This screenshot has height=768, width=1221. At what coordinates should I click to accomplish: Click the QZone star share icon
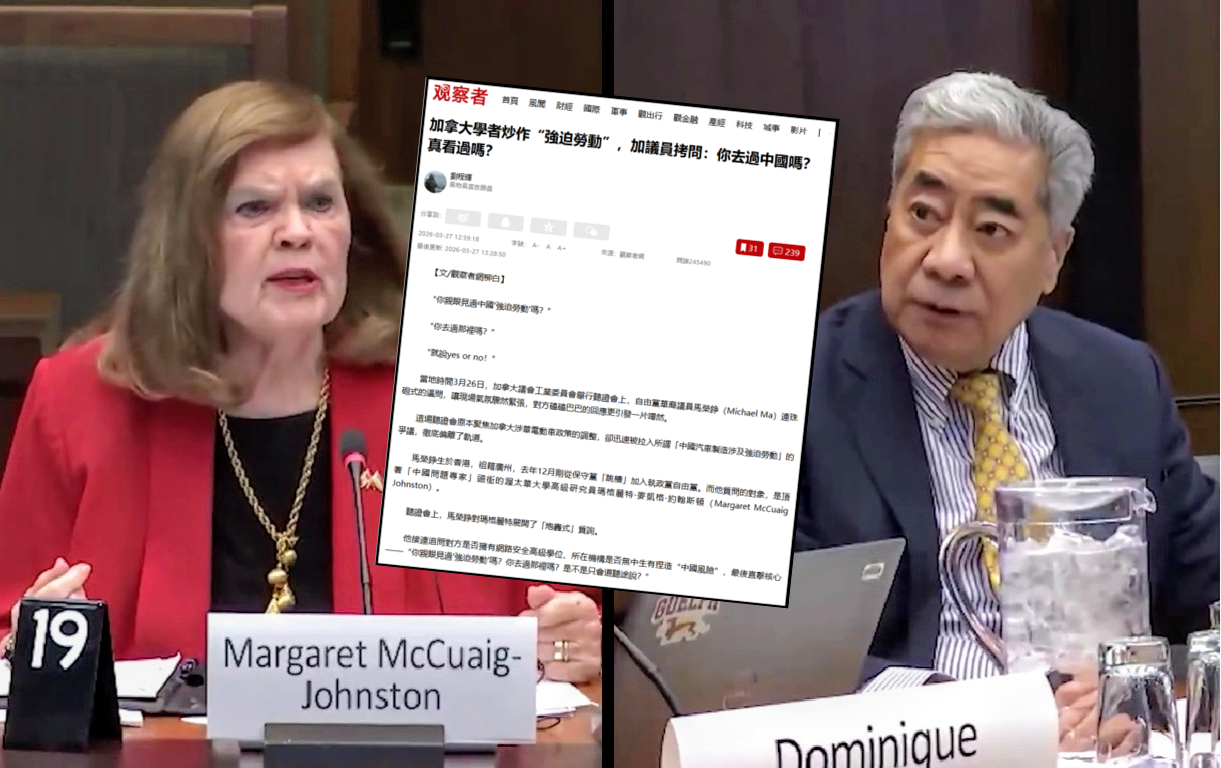[x=548, y=226]
